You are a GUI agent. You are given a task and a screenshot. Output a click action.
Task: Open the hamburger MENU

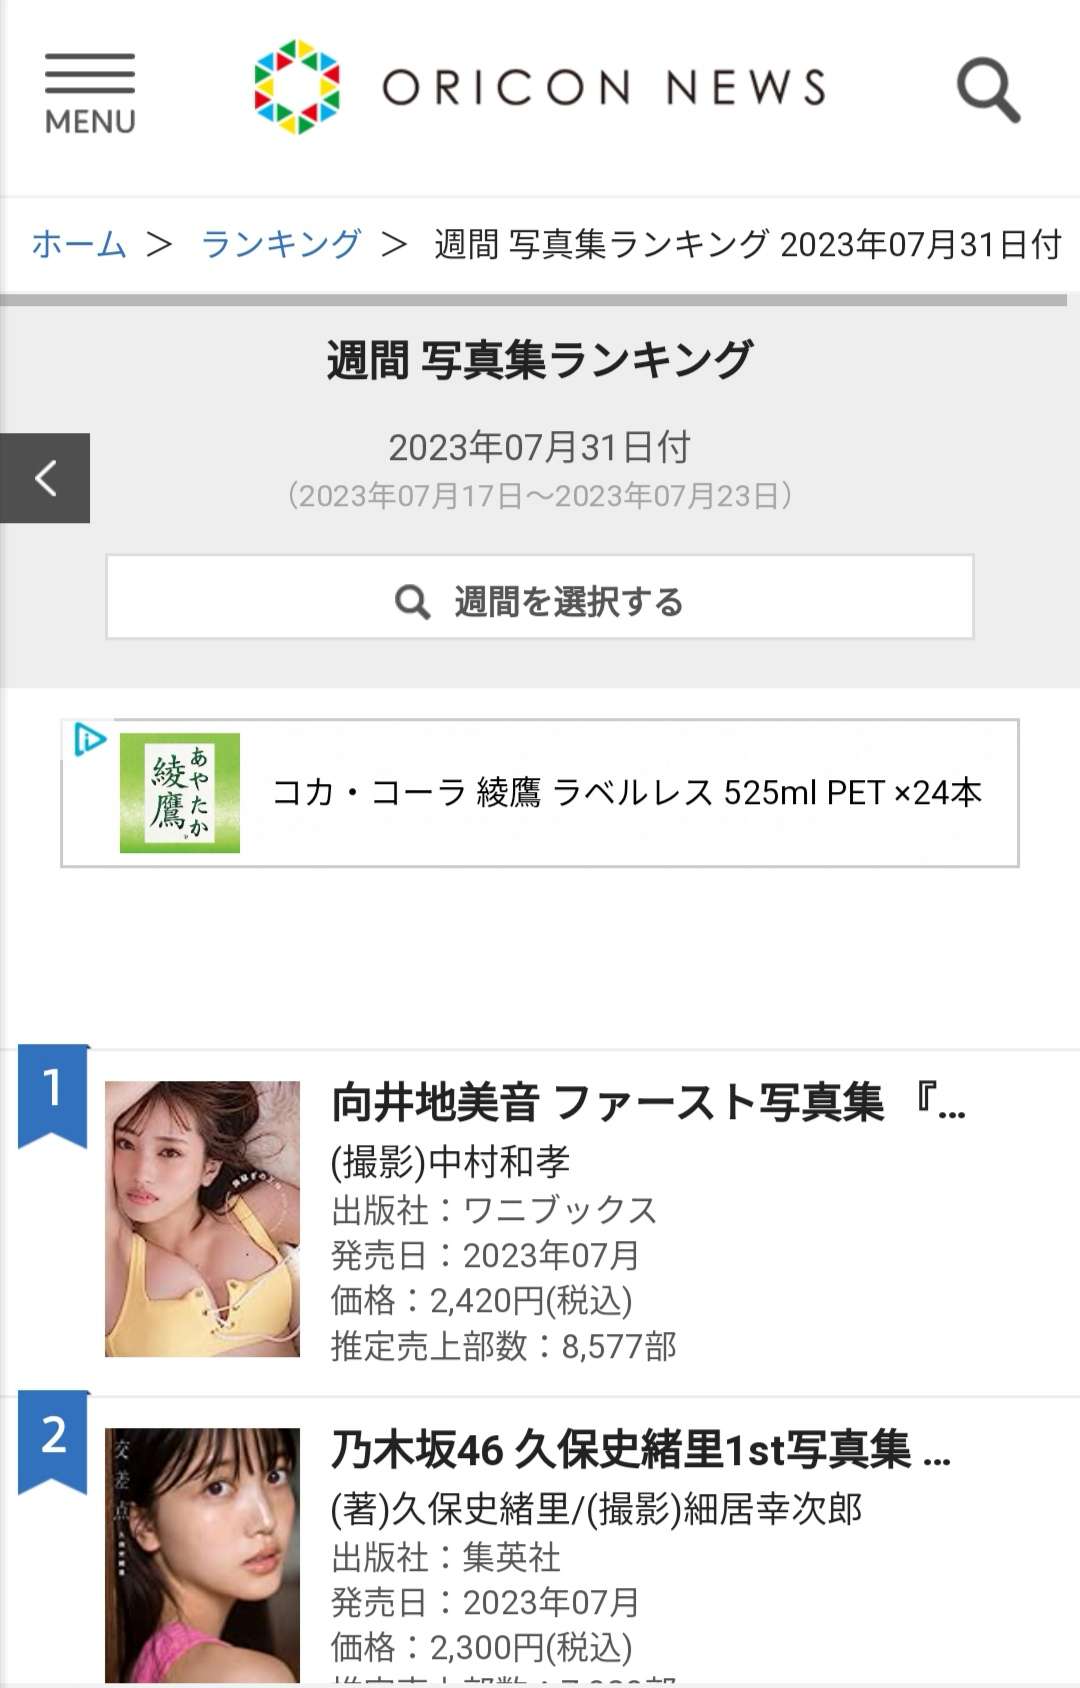[89, 93]
